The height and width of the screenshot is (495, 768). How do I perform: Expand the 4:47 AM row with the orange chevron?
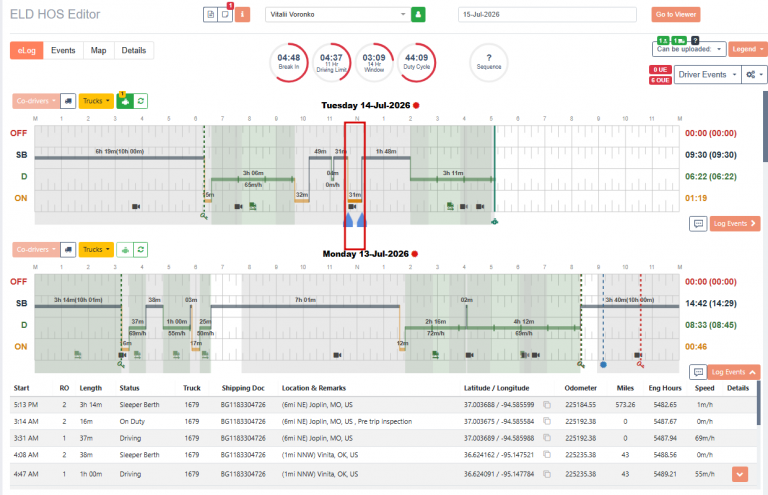coord(740,474)
